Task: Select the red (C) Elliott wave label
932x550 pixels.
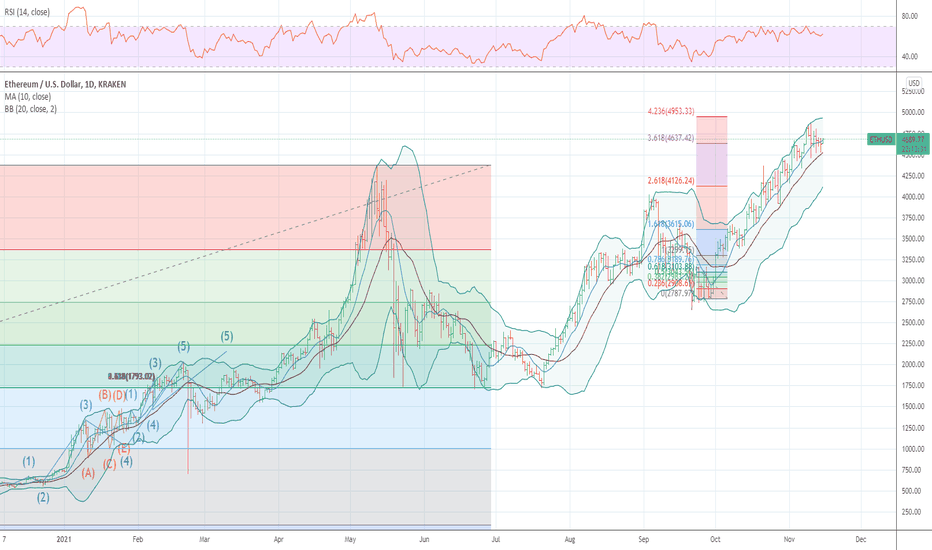Action: click(x=109, y=465)
